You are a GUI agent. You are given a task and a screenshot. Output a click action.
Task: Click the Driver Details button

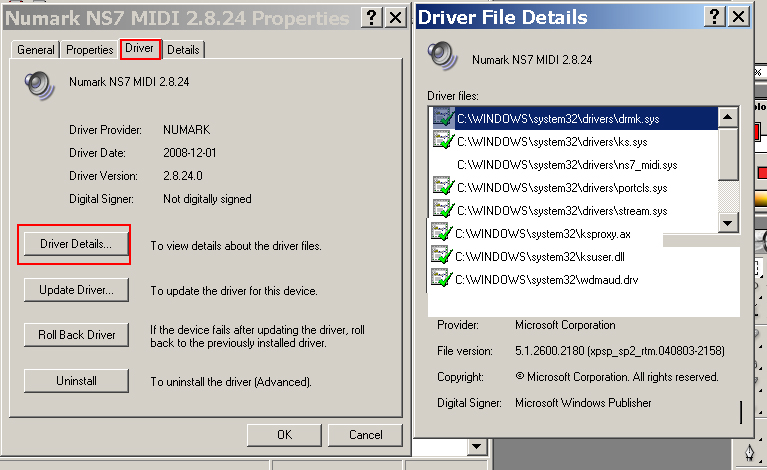coord(76,244)
